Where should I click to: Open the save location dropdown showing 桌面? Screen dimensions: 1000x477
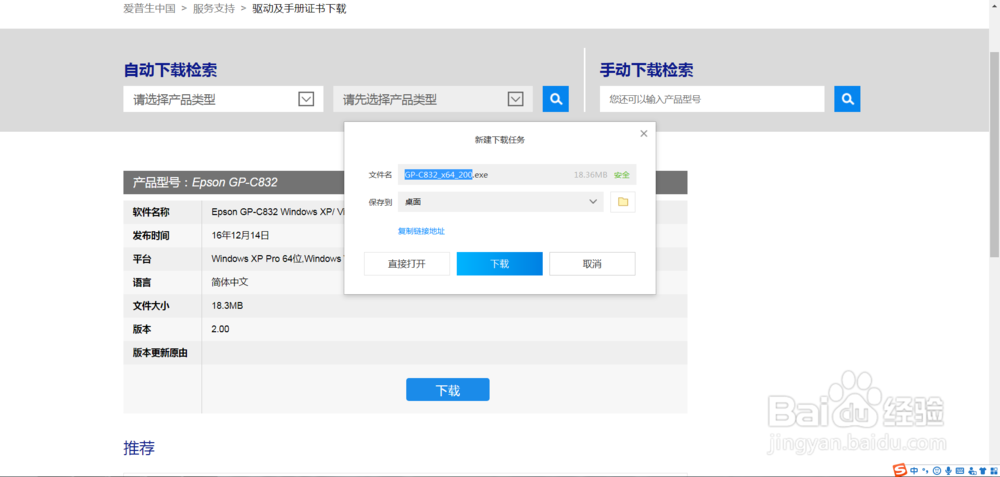501,202
